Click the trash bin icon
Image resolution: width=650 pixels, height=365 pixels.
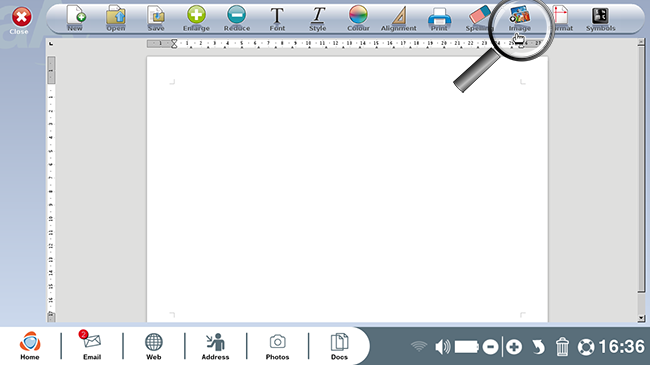tap(562, 347)
